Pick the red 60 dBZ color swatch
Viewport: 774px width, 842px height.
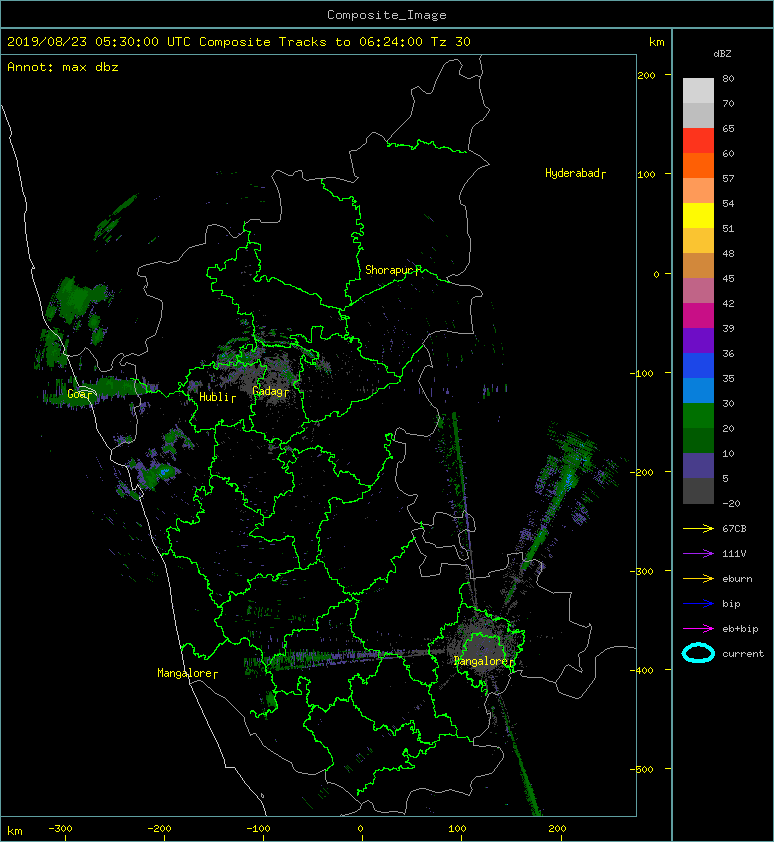pyautogui.click(x=698, y=141)
